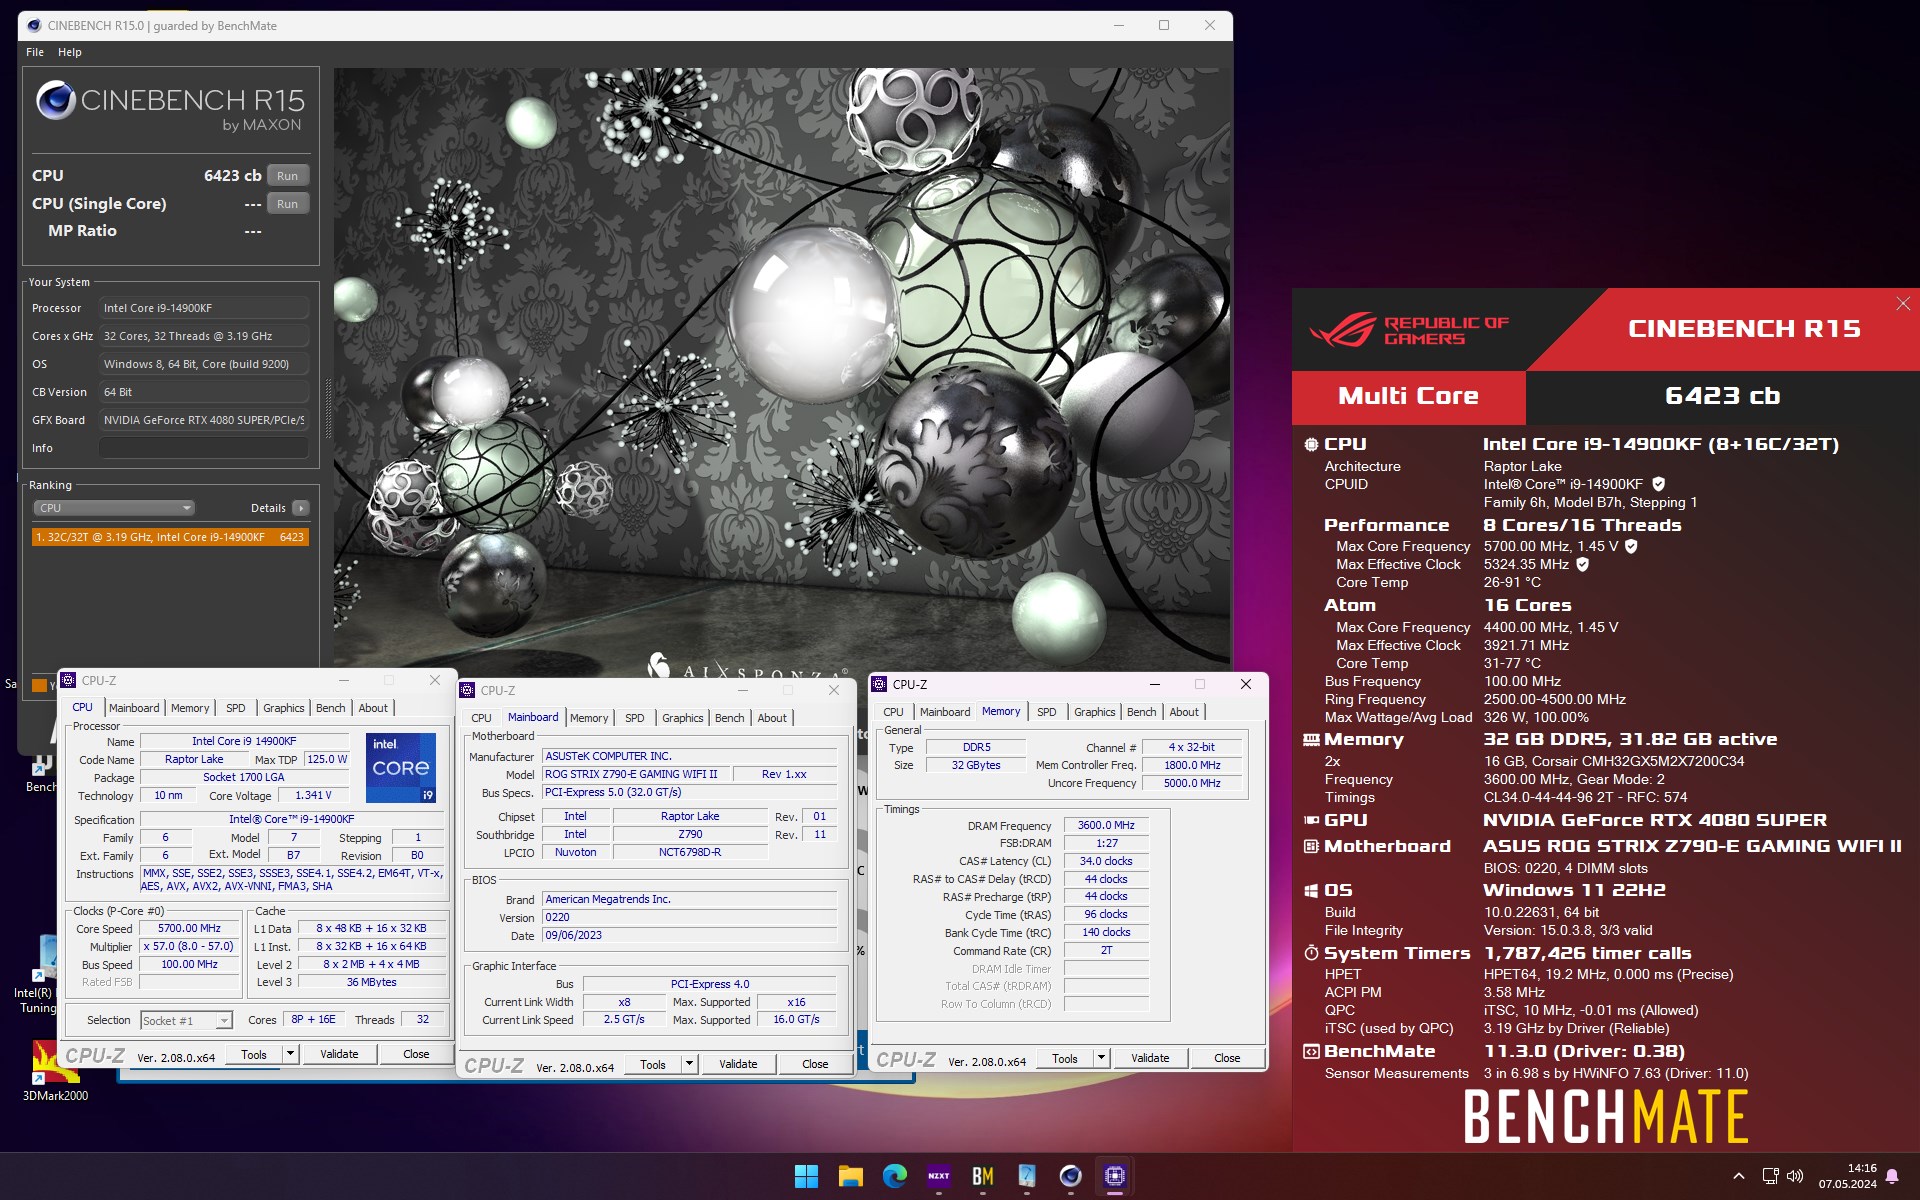Switch to Memory tab in left CPU-Z
Viewport: 1920px width, 1200px height.
coord(190,708)
